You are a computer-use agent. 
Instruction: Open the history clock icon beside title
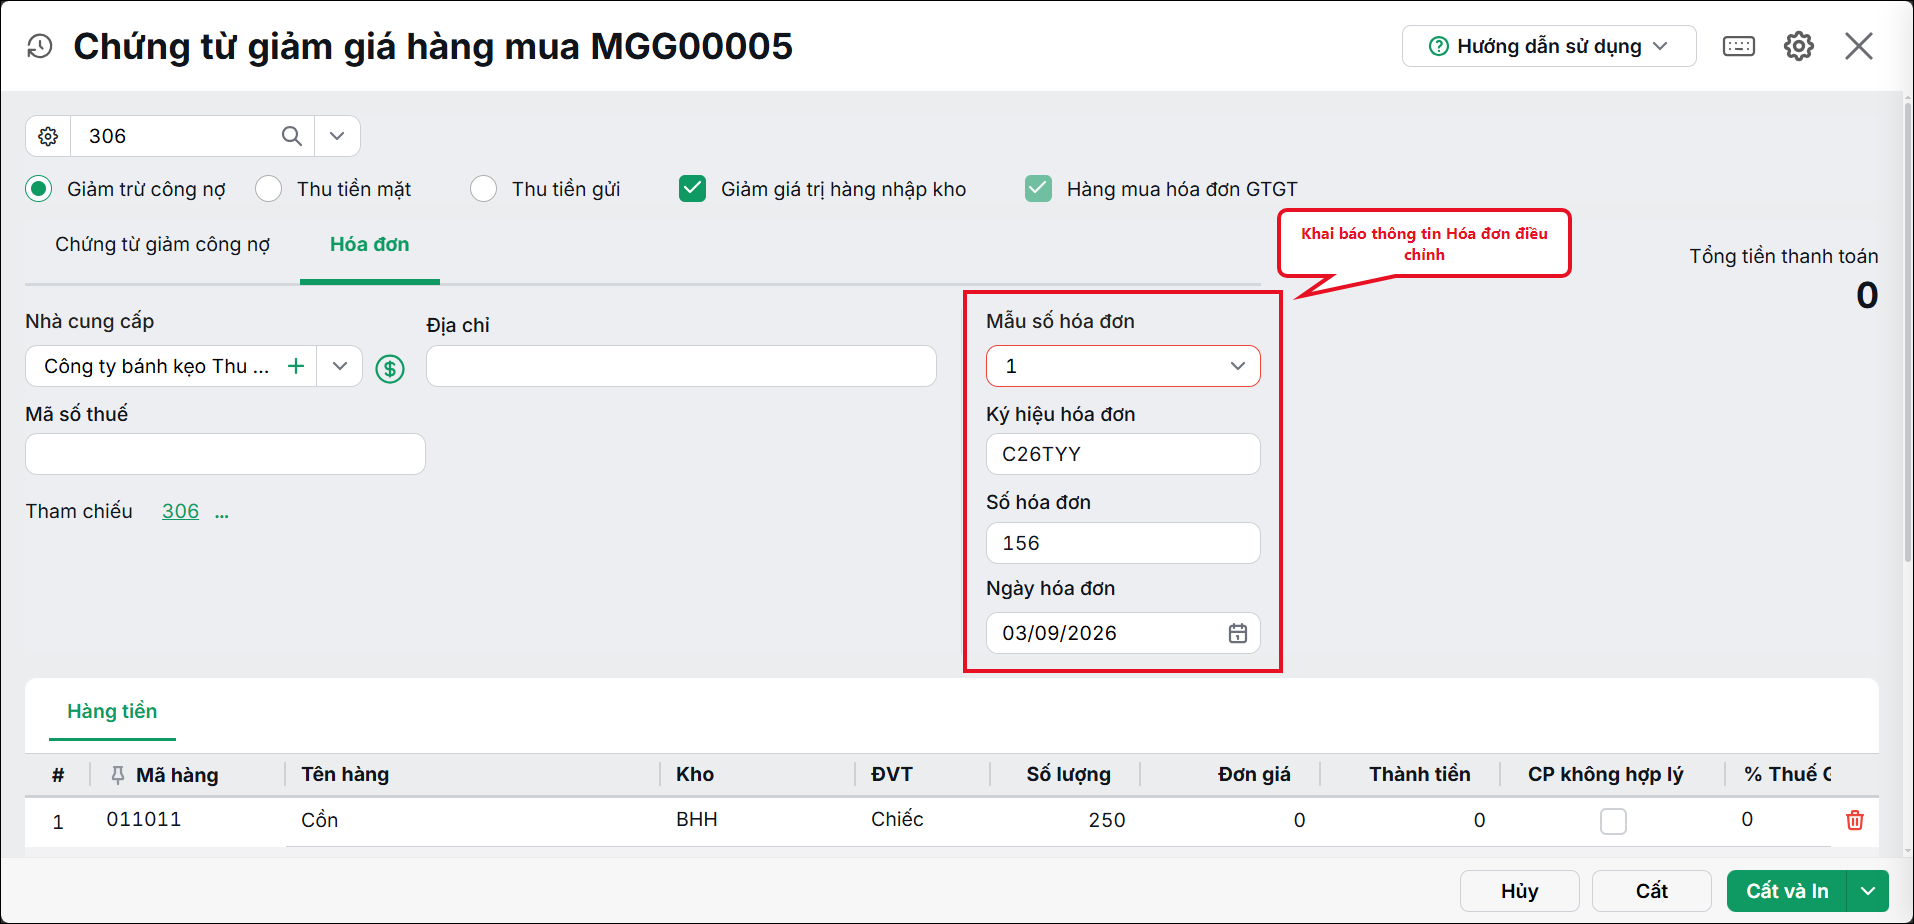pos(40,46)
